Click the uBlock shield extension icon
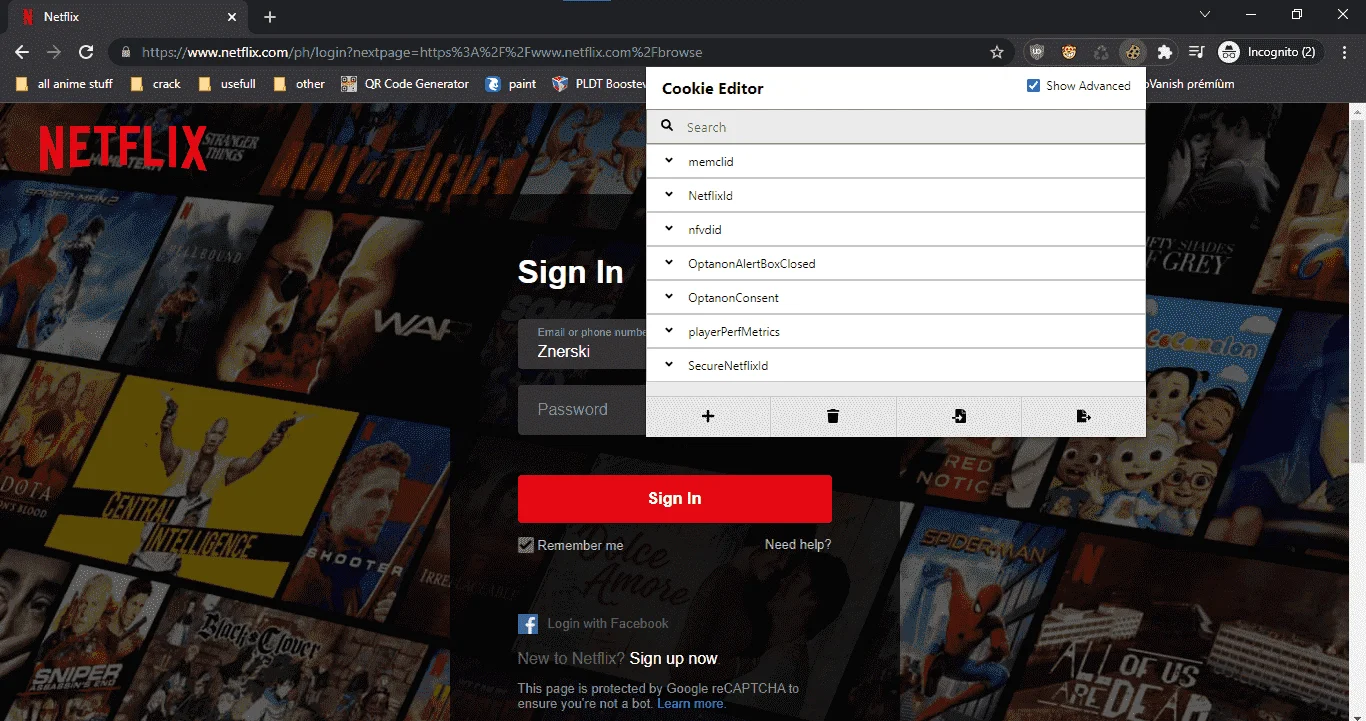The height and width of the screenshot is (721, 1366). (x=1037, y=52)
